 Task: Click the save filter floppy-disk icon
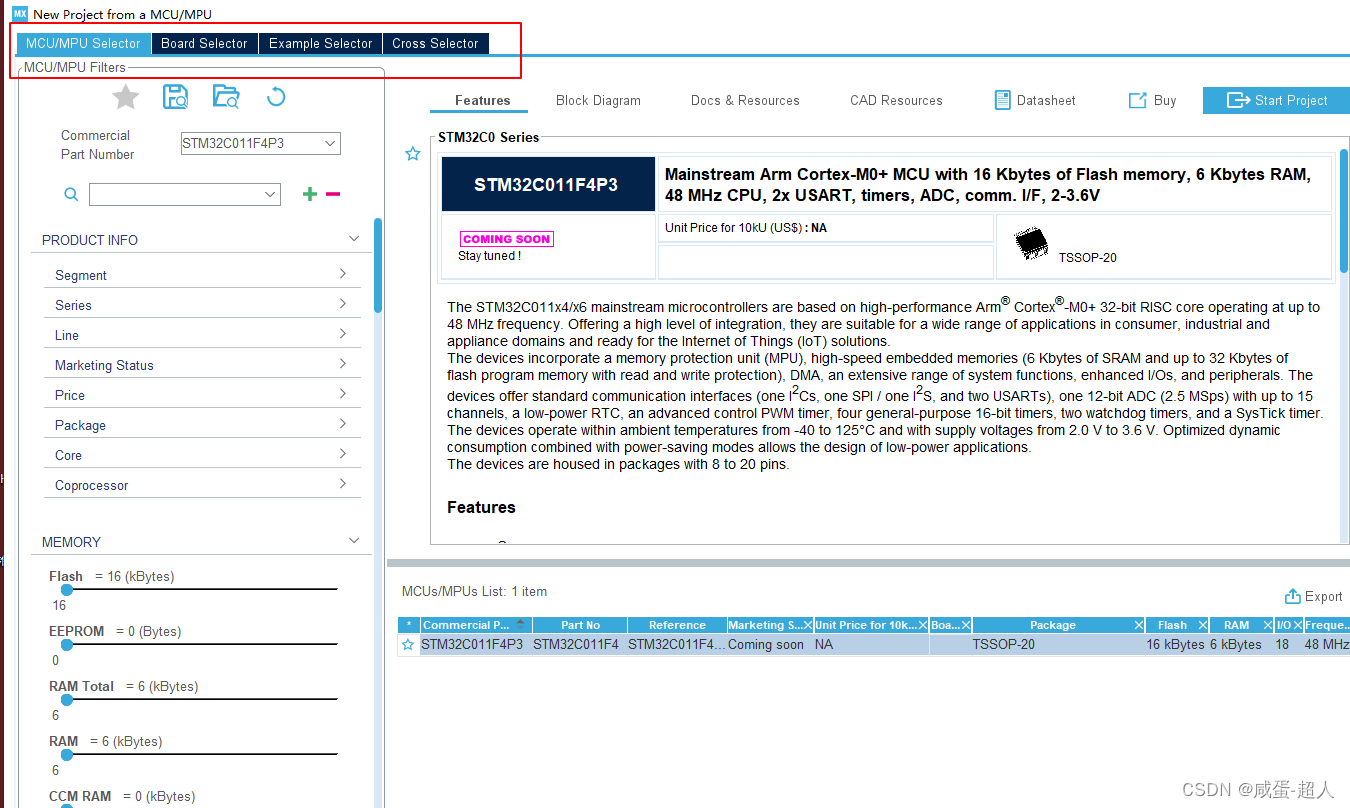[176, 97]
